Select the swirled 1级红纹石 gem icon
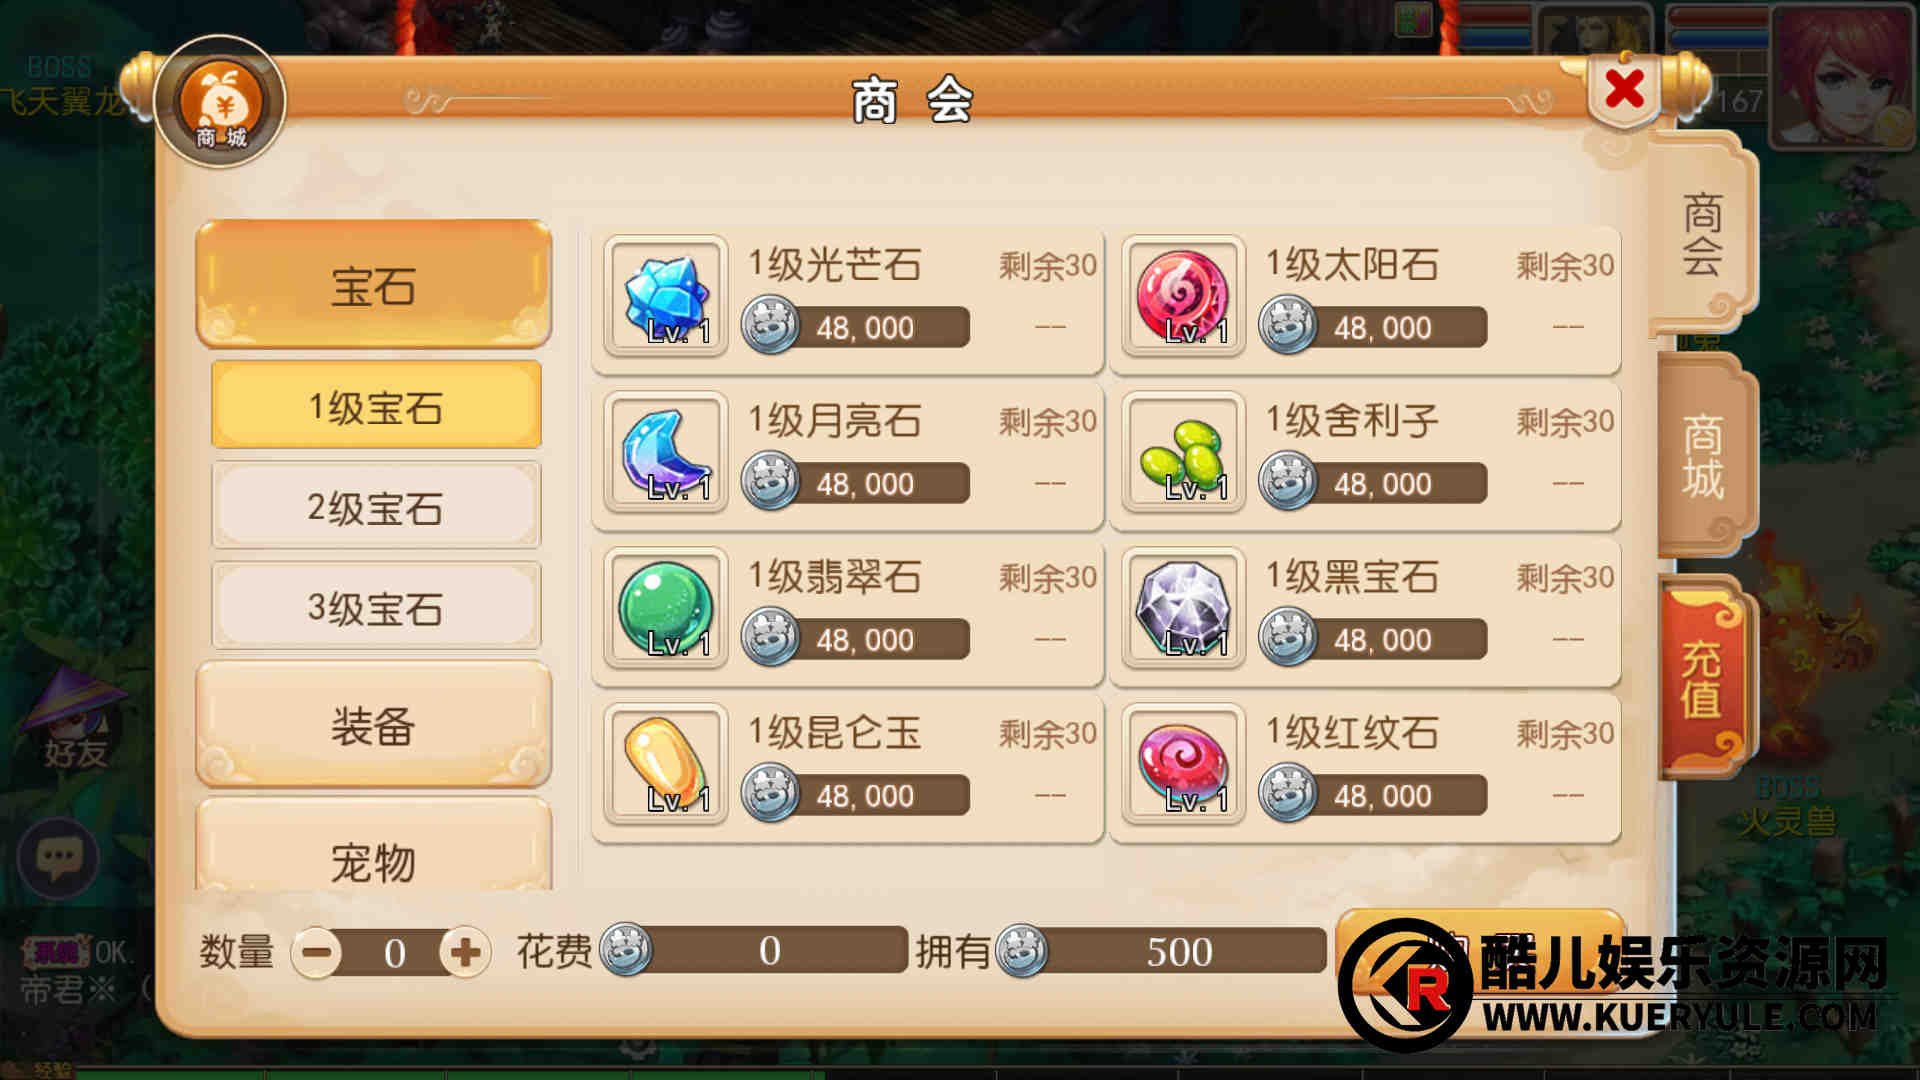 coord(1183,765)
